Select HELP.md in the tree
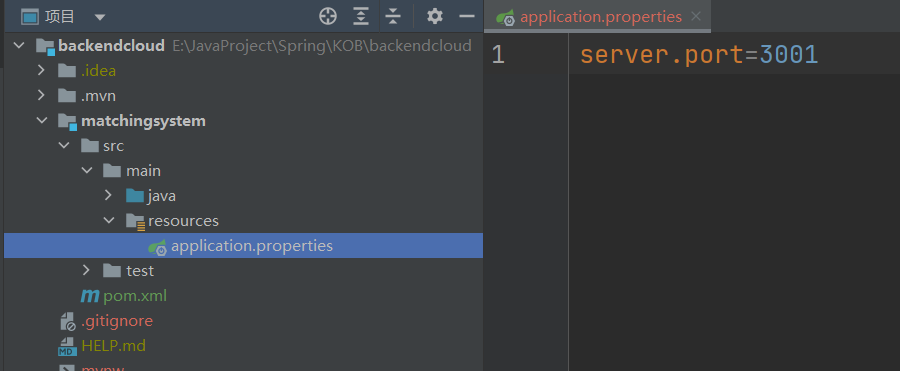The image size is (900, 371). [114, 346]
